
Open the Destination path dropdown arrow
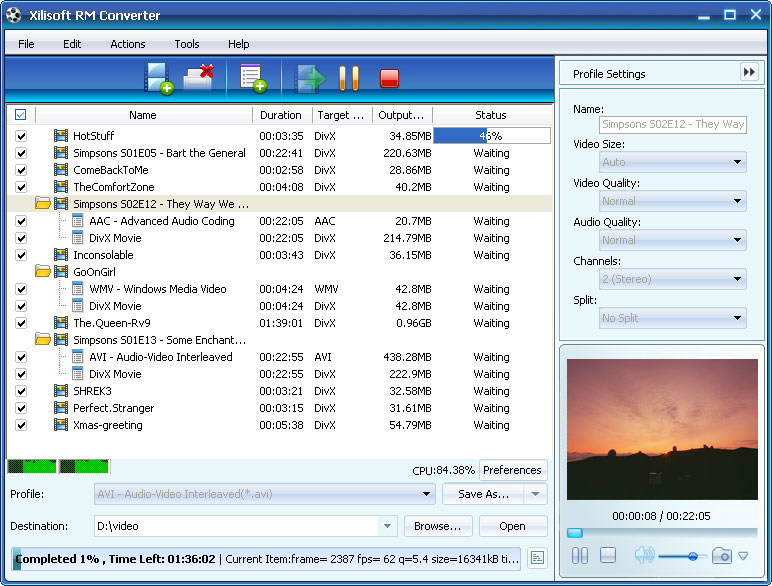pos(387,526)
